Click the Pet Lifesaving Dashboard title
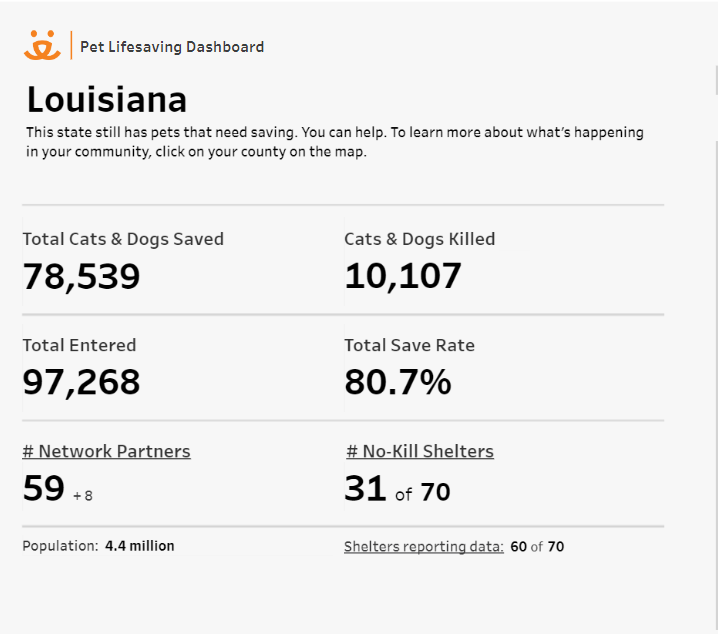 point(172,47)
